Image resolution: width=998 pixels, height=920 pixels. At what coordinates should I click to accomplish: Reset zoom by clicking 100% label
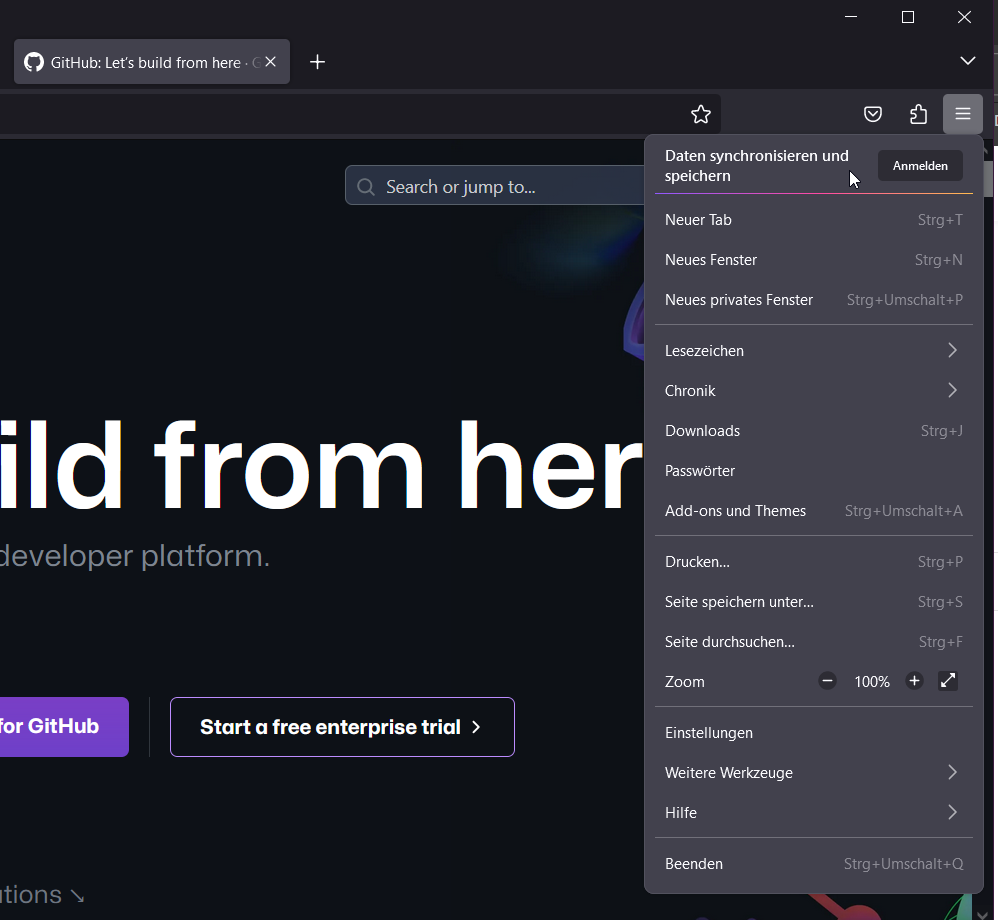click(871, 682)
